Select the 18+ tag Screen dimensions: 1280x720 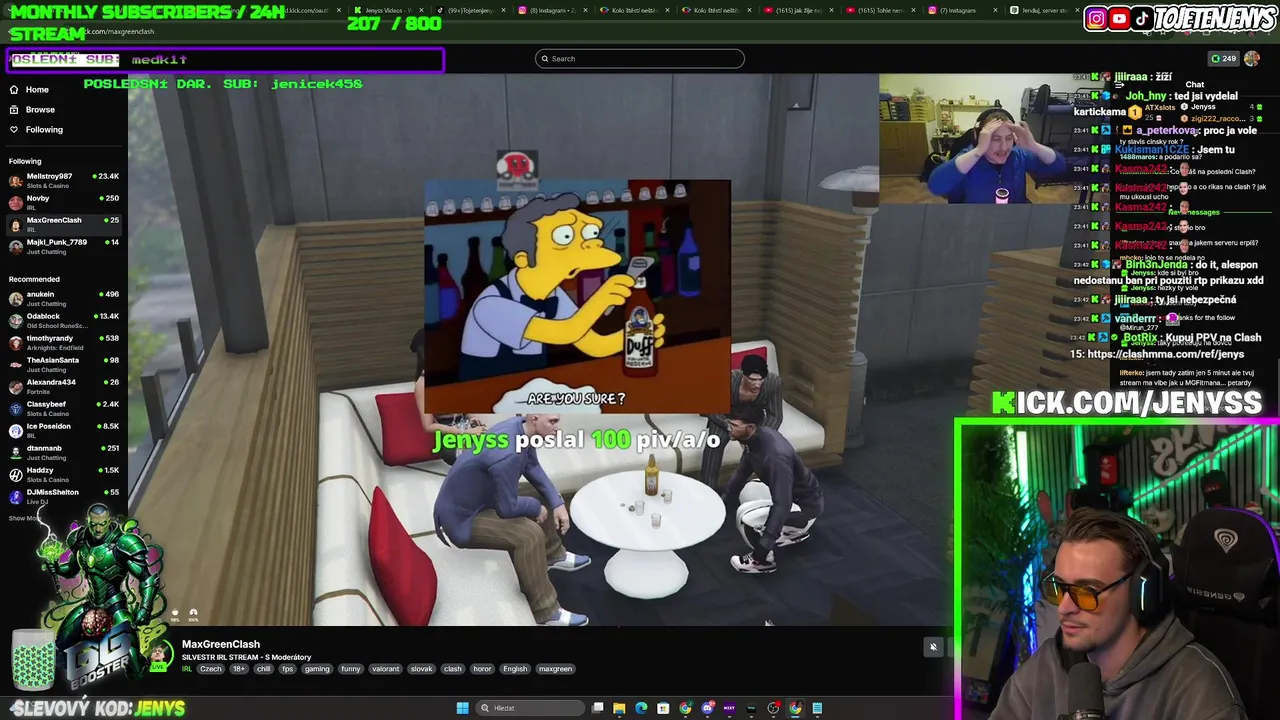(239, 669)
